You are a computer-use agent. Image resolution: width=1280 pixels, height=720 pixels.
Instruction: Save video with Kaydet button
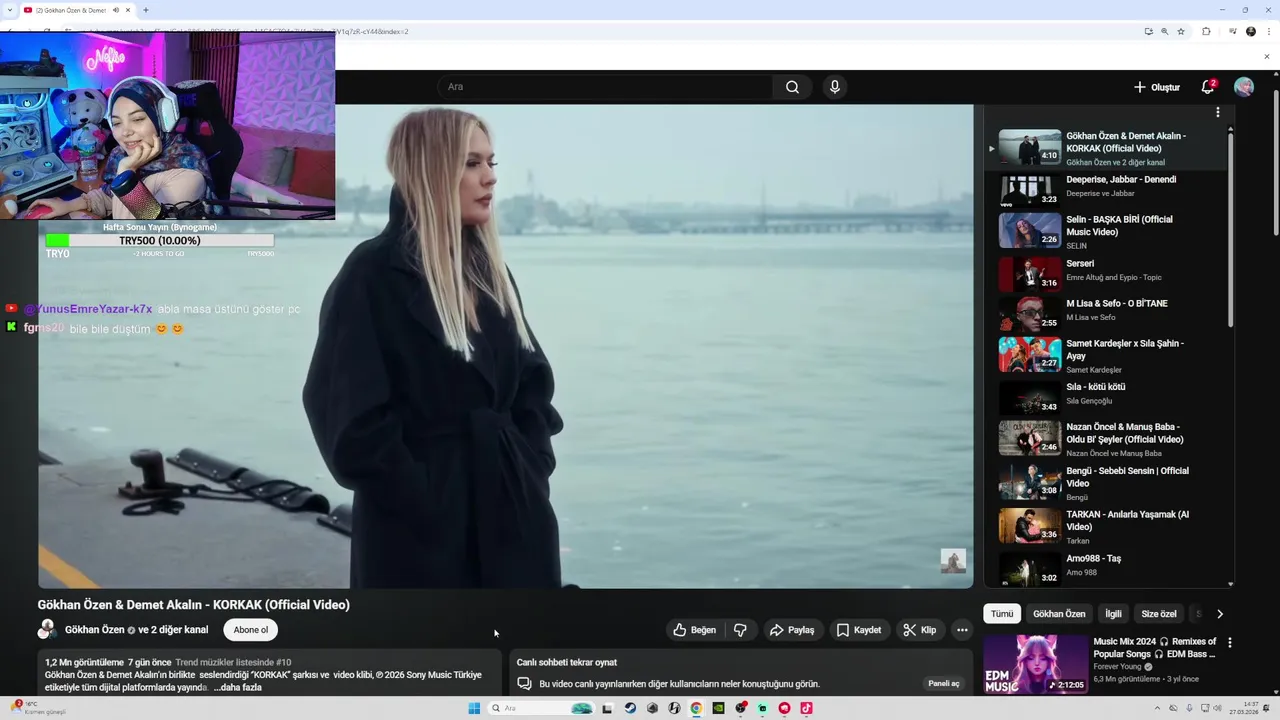click(859, 630)
